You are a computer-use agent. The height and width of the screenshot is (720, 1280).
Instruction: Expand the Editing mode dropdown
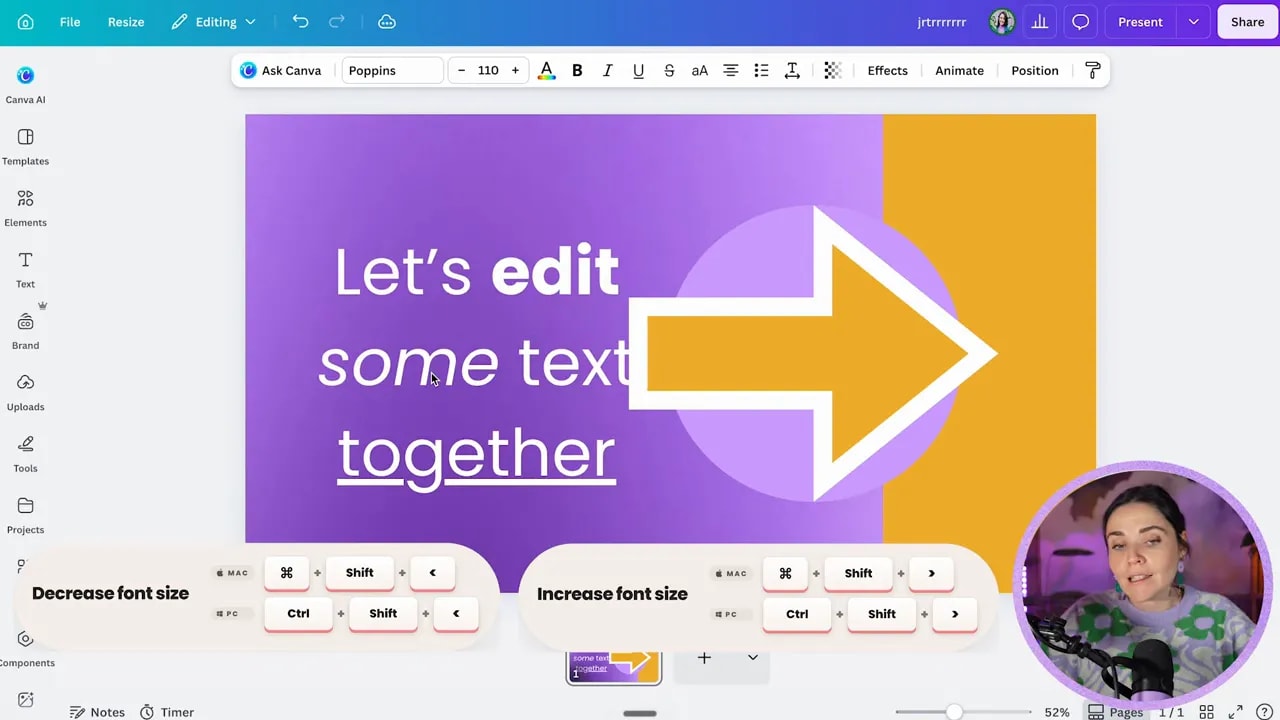(x=214, y=22)
